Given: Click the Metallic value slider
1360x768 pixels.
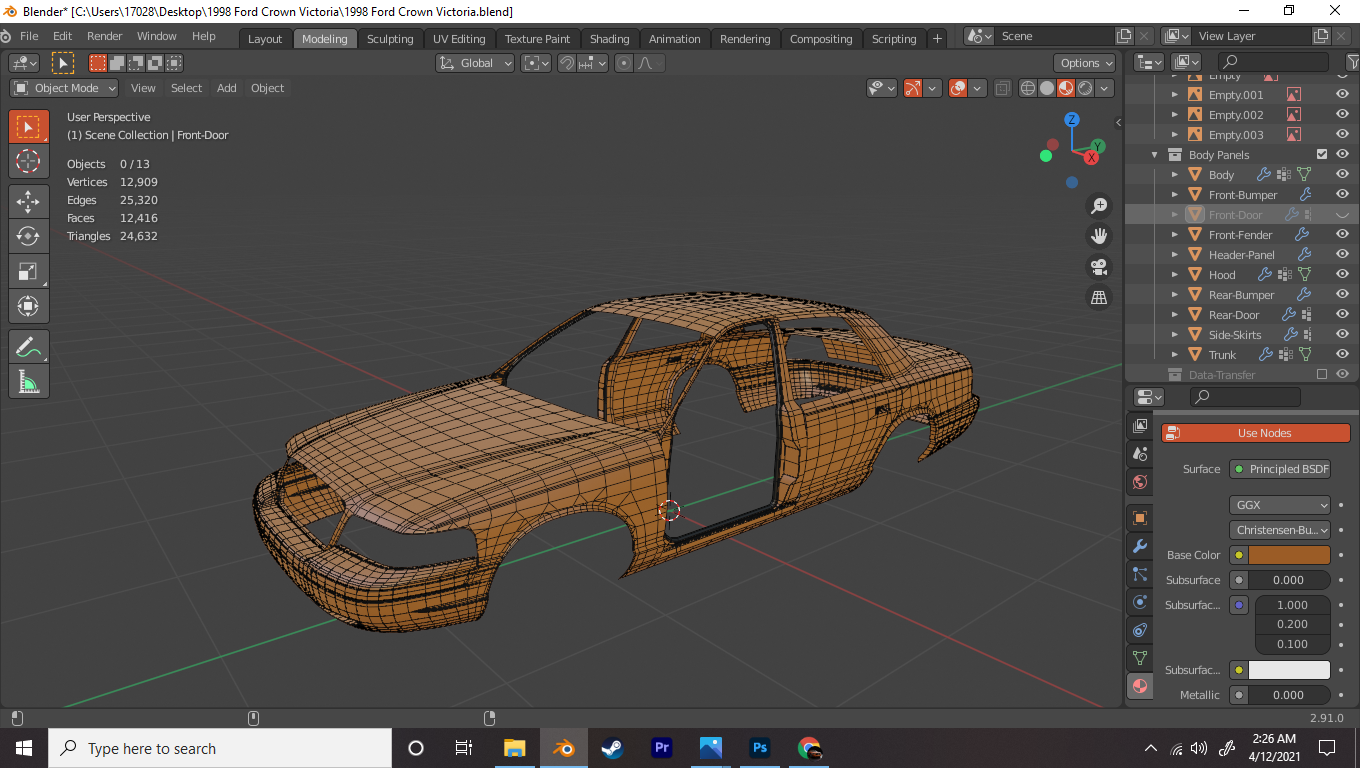Looking at the screenshot, I should pos(1289,695).
